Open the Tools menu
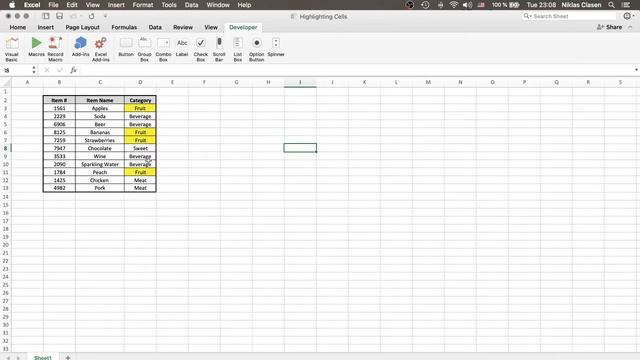The width and height of the screenshot is (640, 360). [169, 5]
